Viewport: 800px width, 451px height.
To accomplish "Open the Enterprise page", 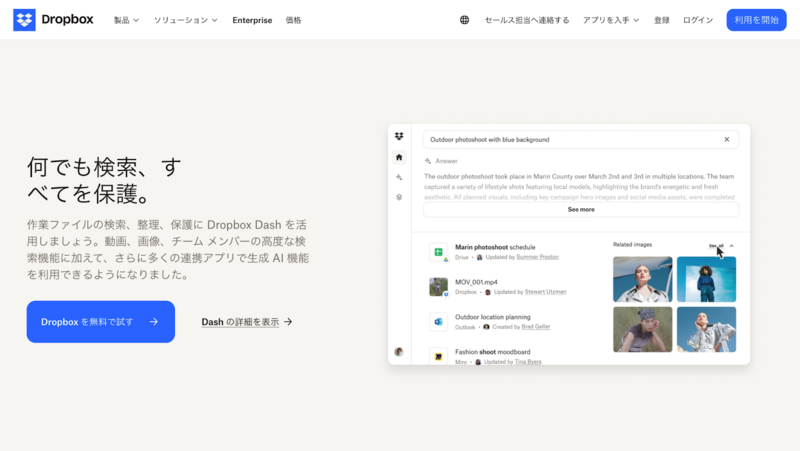I will click(252, 20).
